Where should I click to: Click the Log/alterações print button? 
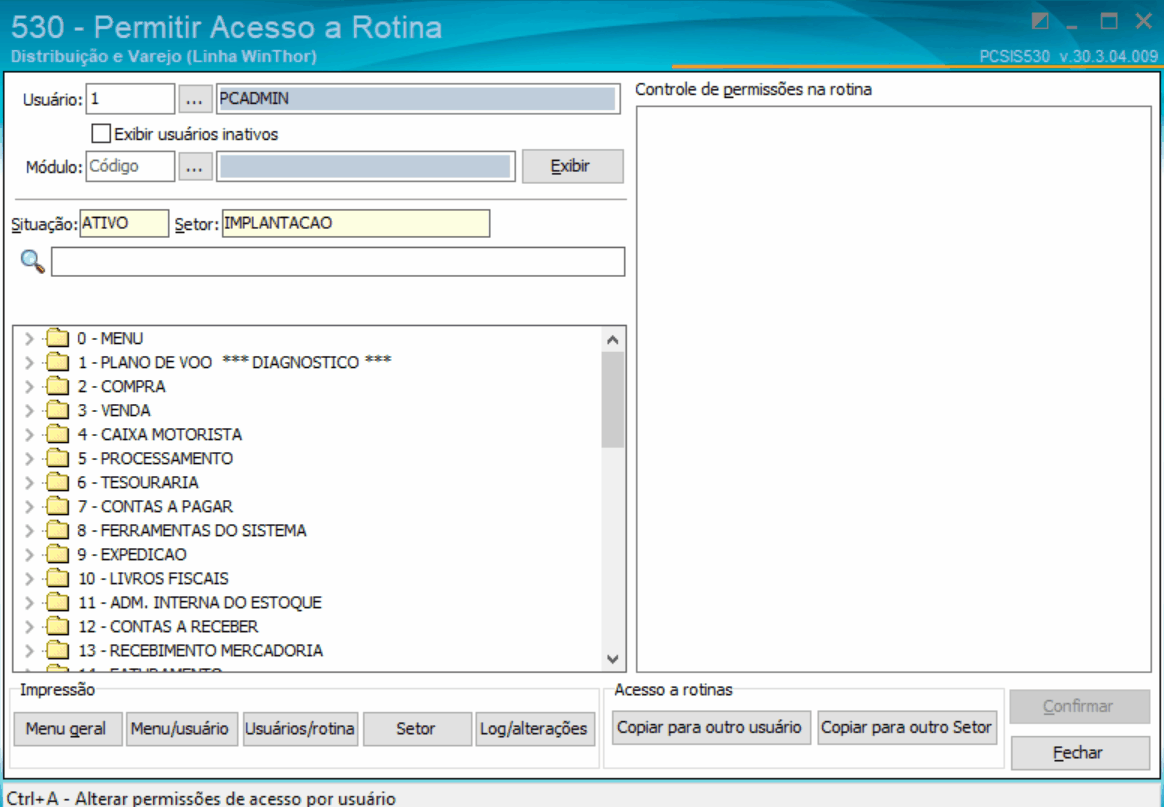(x=533, y=729)
